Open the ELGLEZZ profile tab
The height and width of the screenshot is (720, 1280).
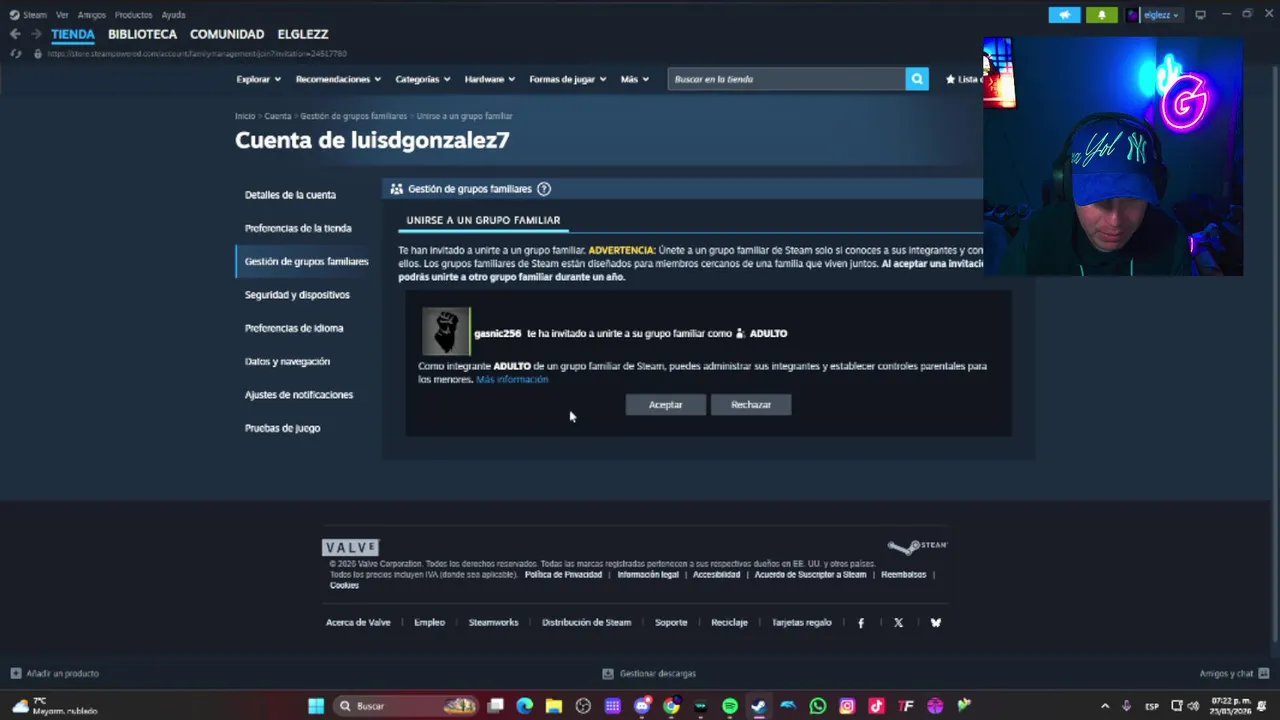pos(302,34)
